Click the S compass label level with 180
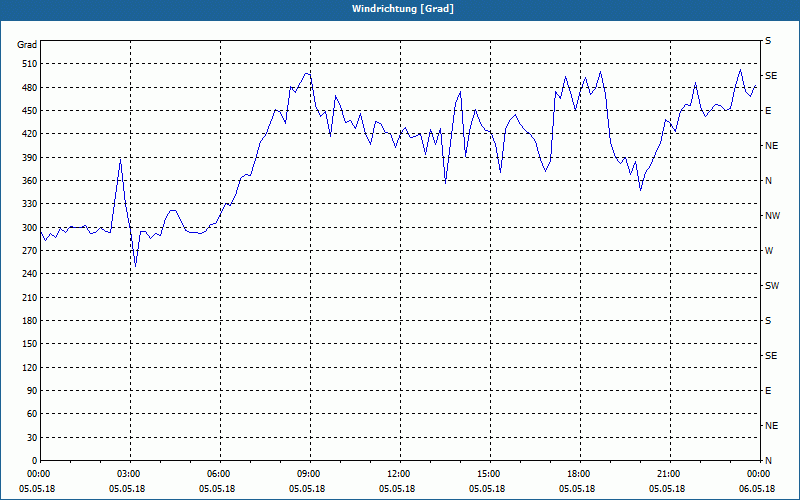 [x=768, y=321]
